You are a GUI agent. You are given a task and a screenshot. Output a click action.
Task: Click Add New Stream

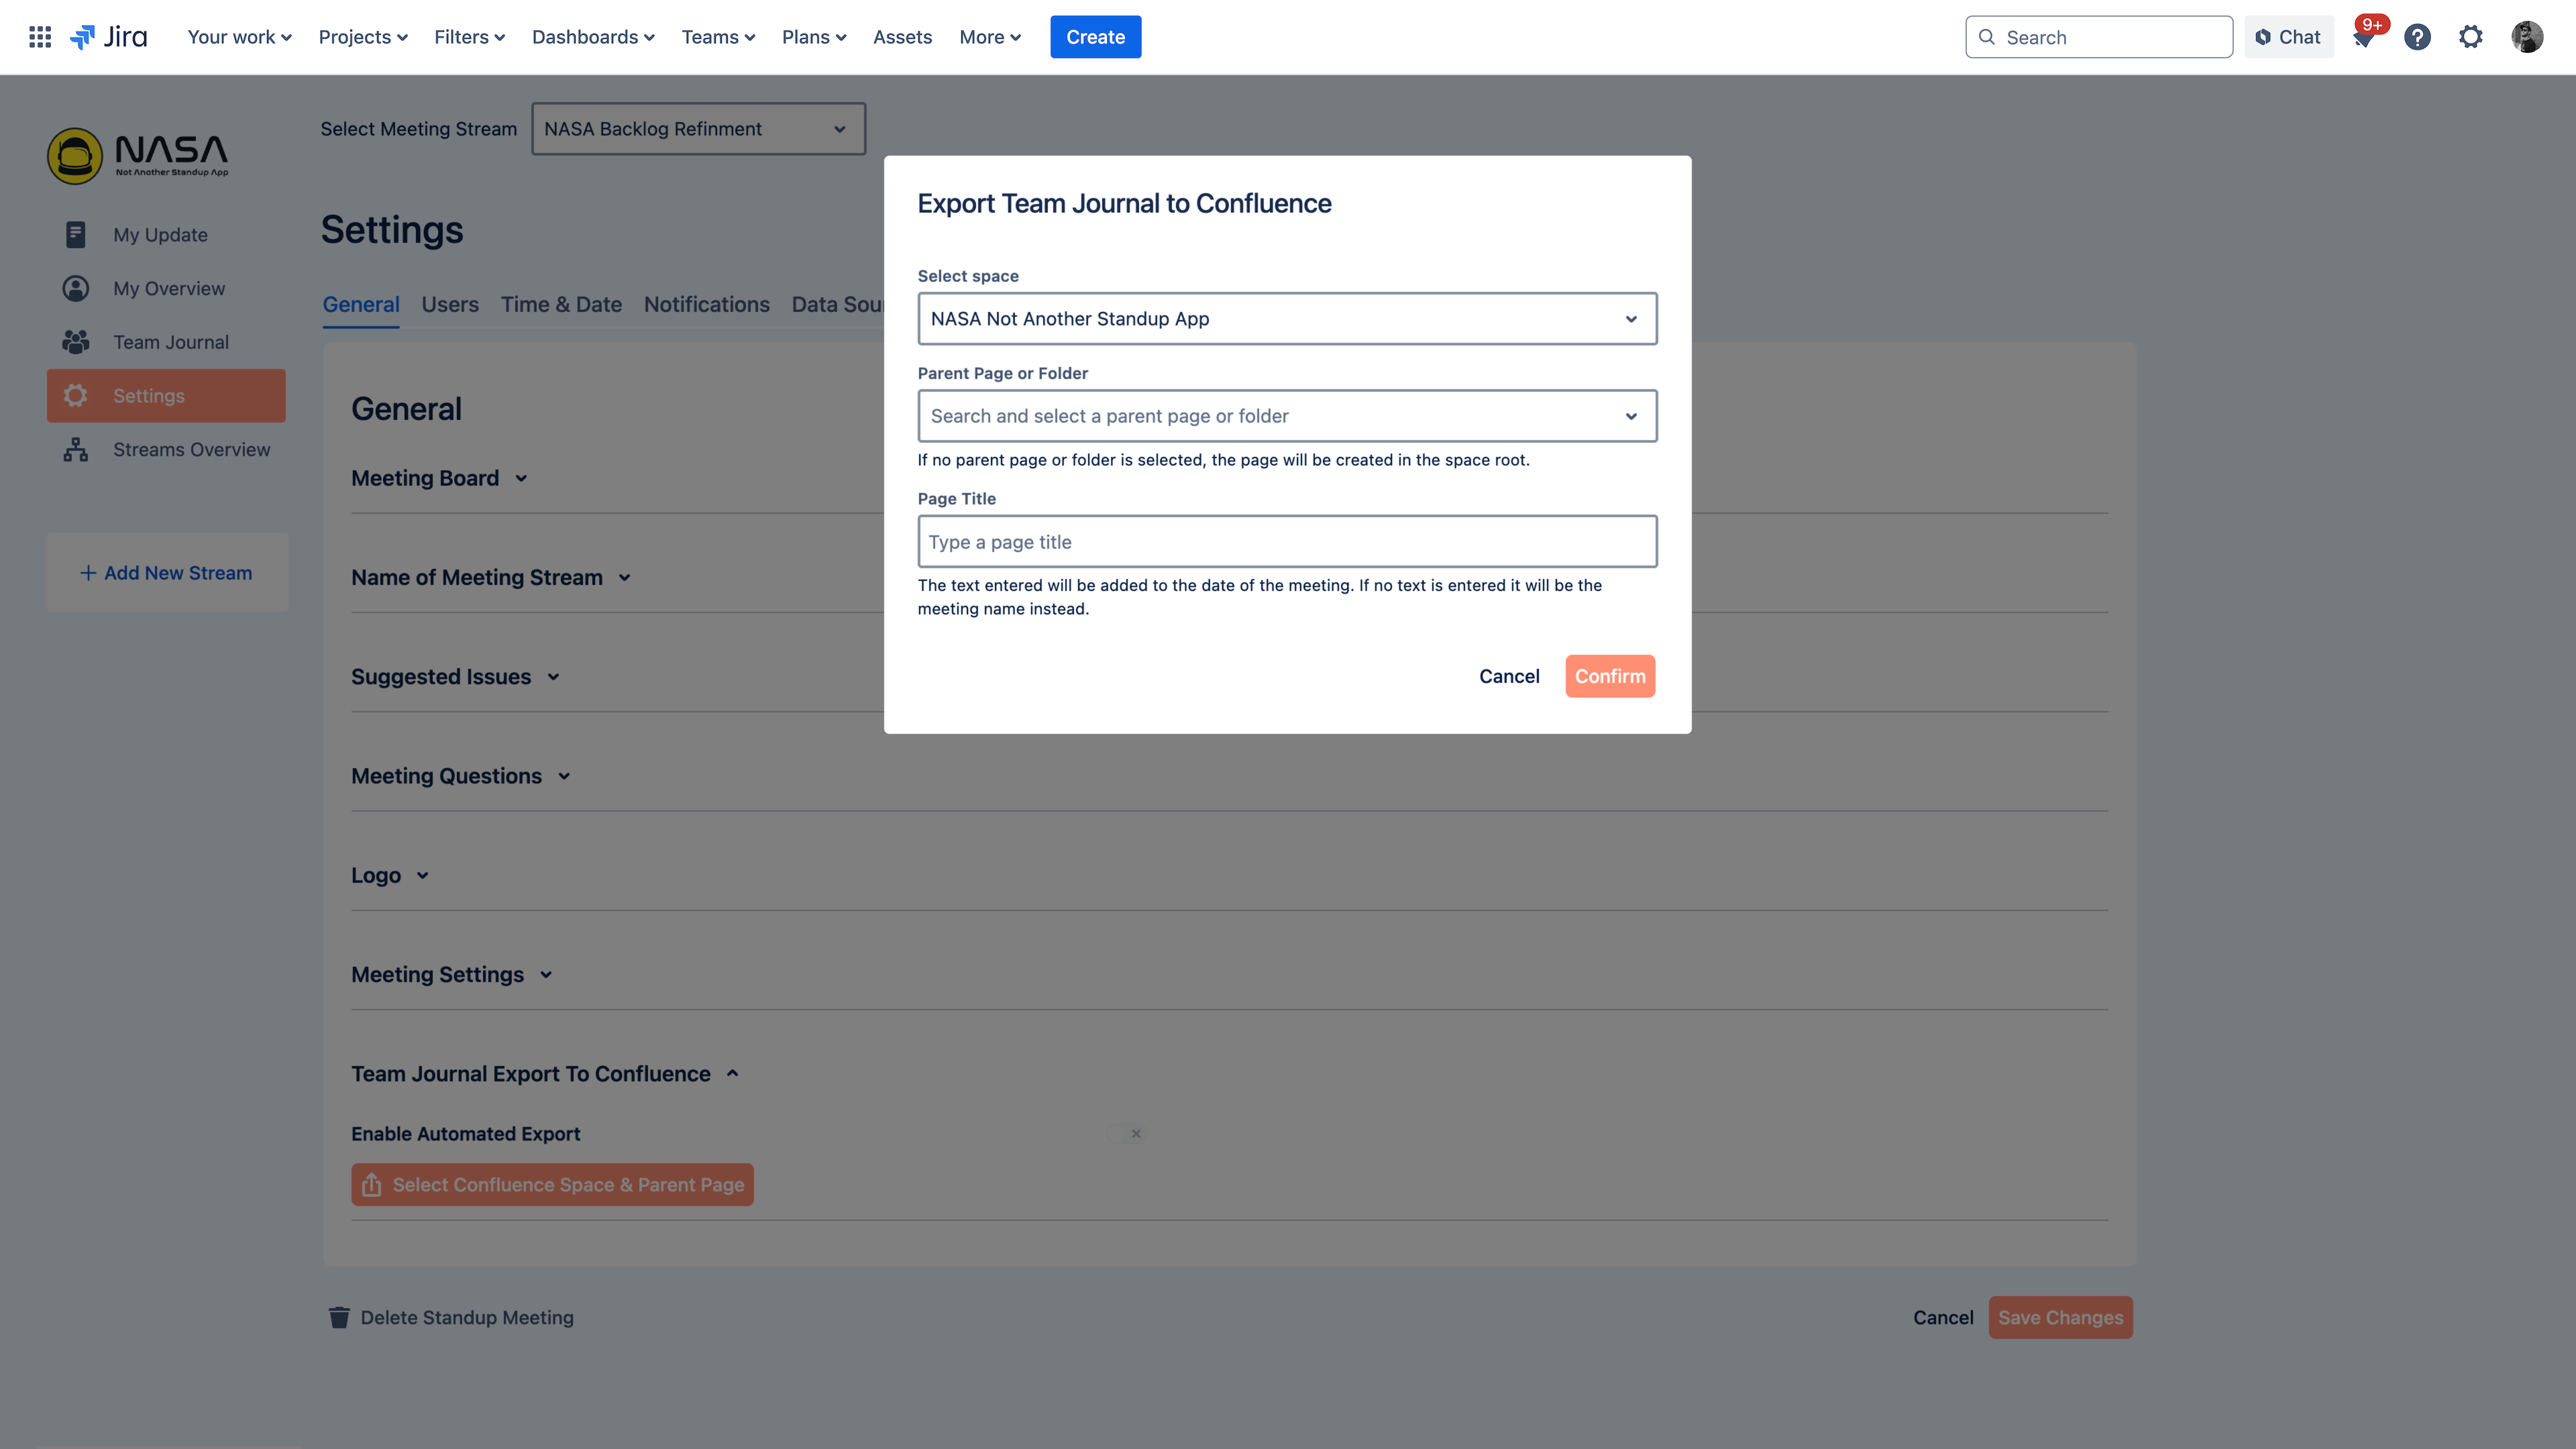pos(167,573)
